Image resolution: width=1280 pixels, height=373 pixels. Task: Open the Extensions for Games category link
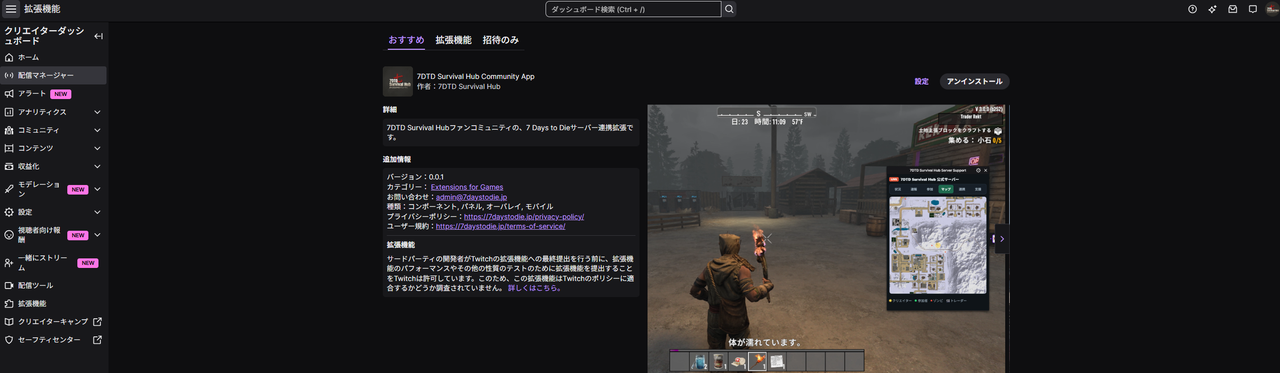[467, 187]
